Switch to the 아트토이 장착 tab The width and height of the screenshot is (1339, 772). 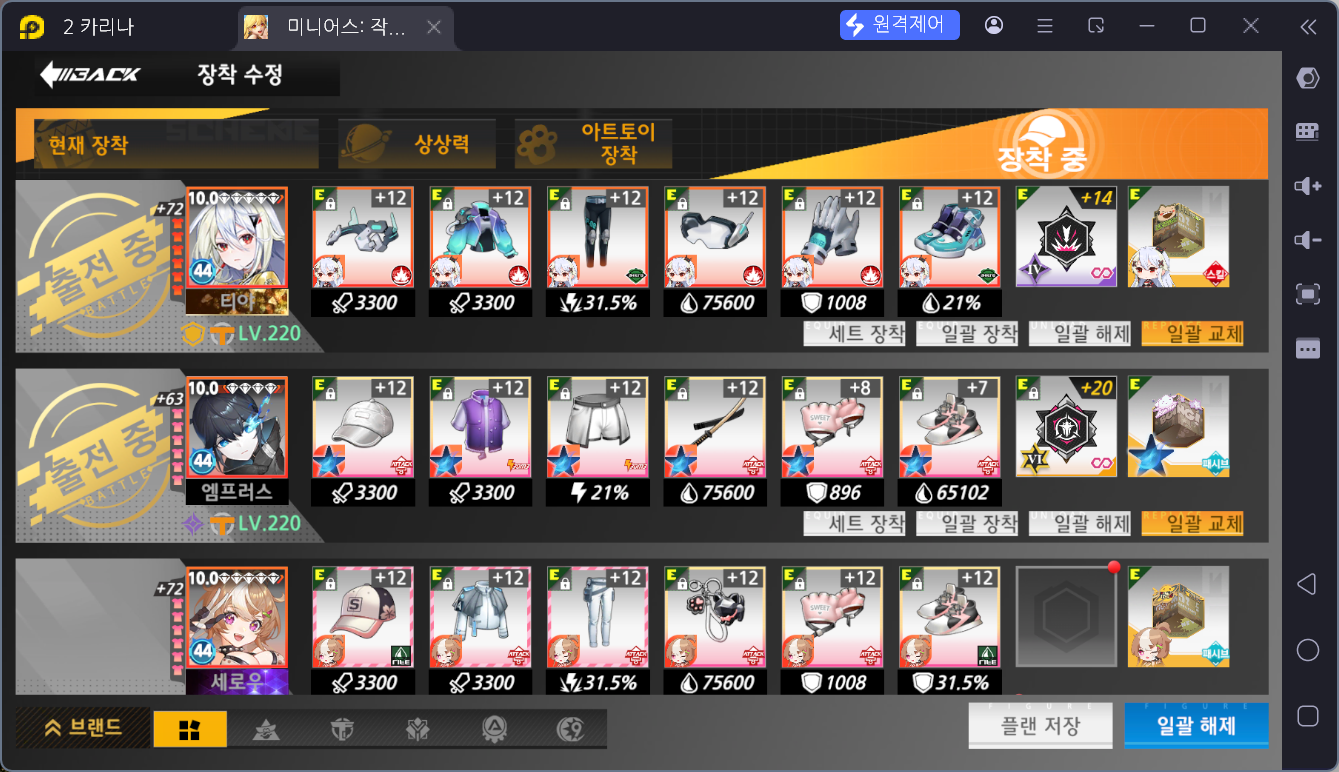[595, 144]
